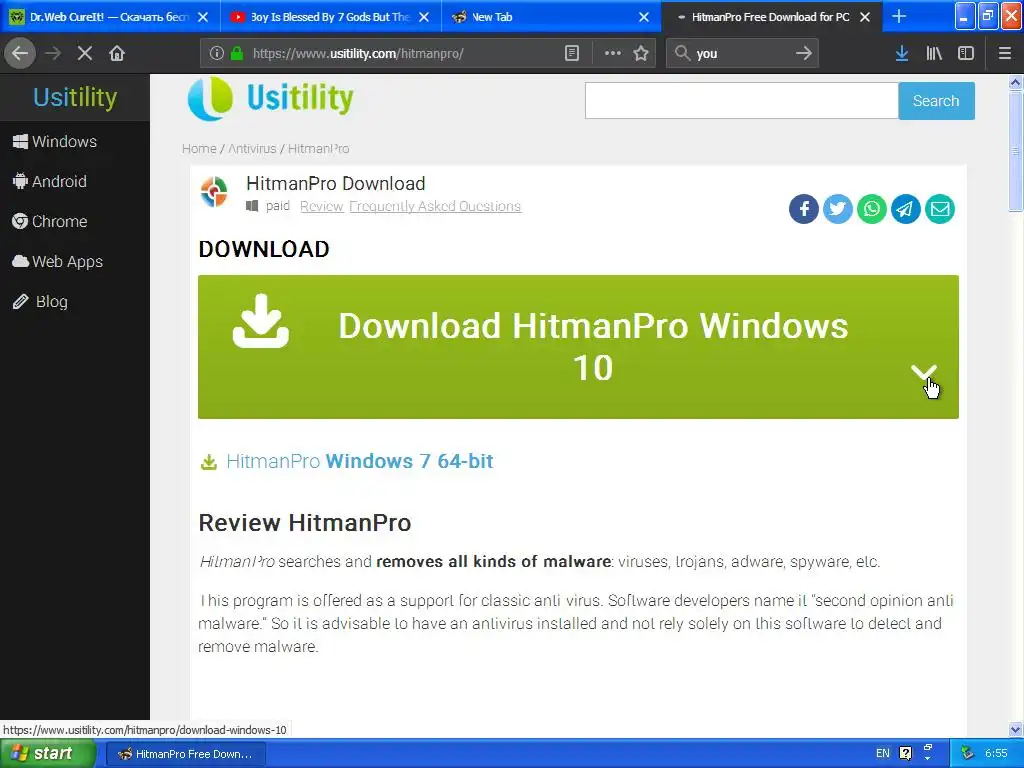The width and height of the screenshot is (1024, 768).
Task: Click the HitmanPro app icon
Action: pos(214,192)
